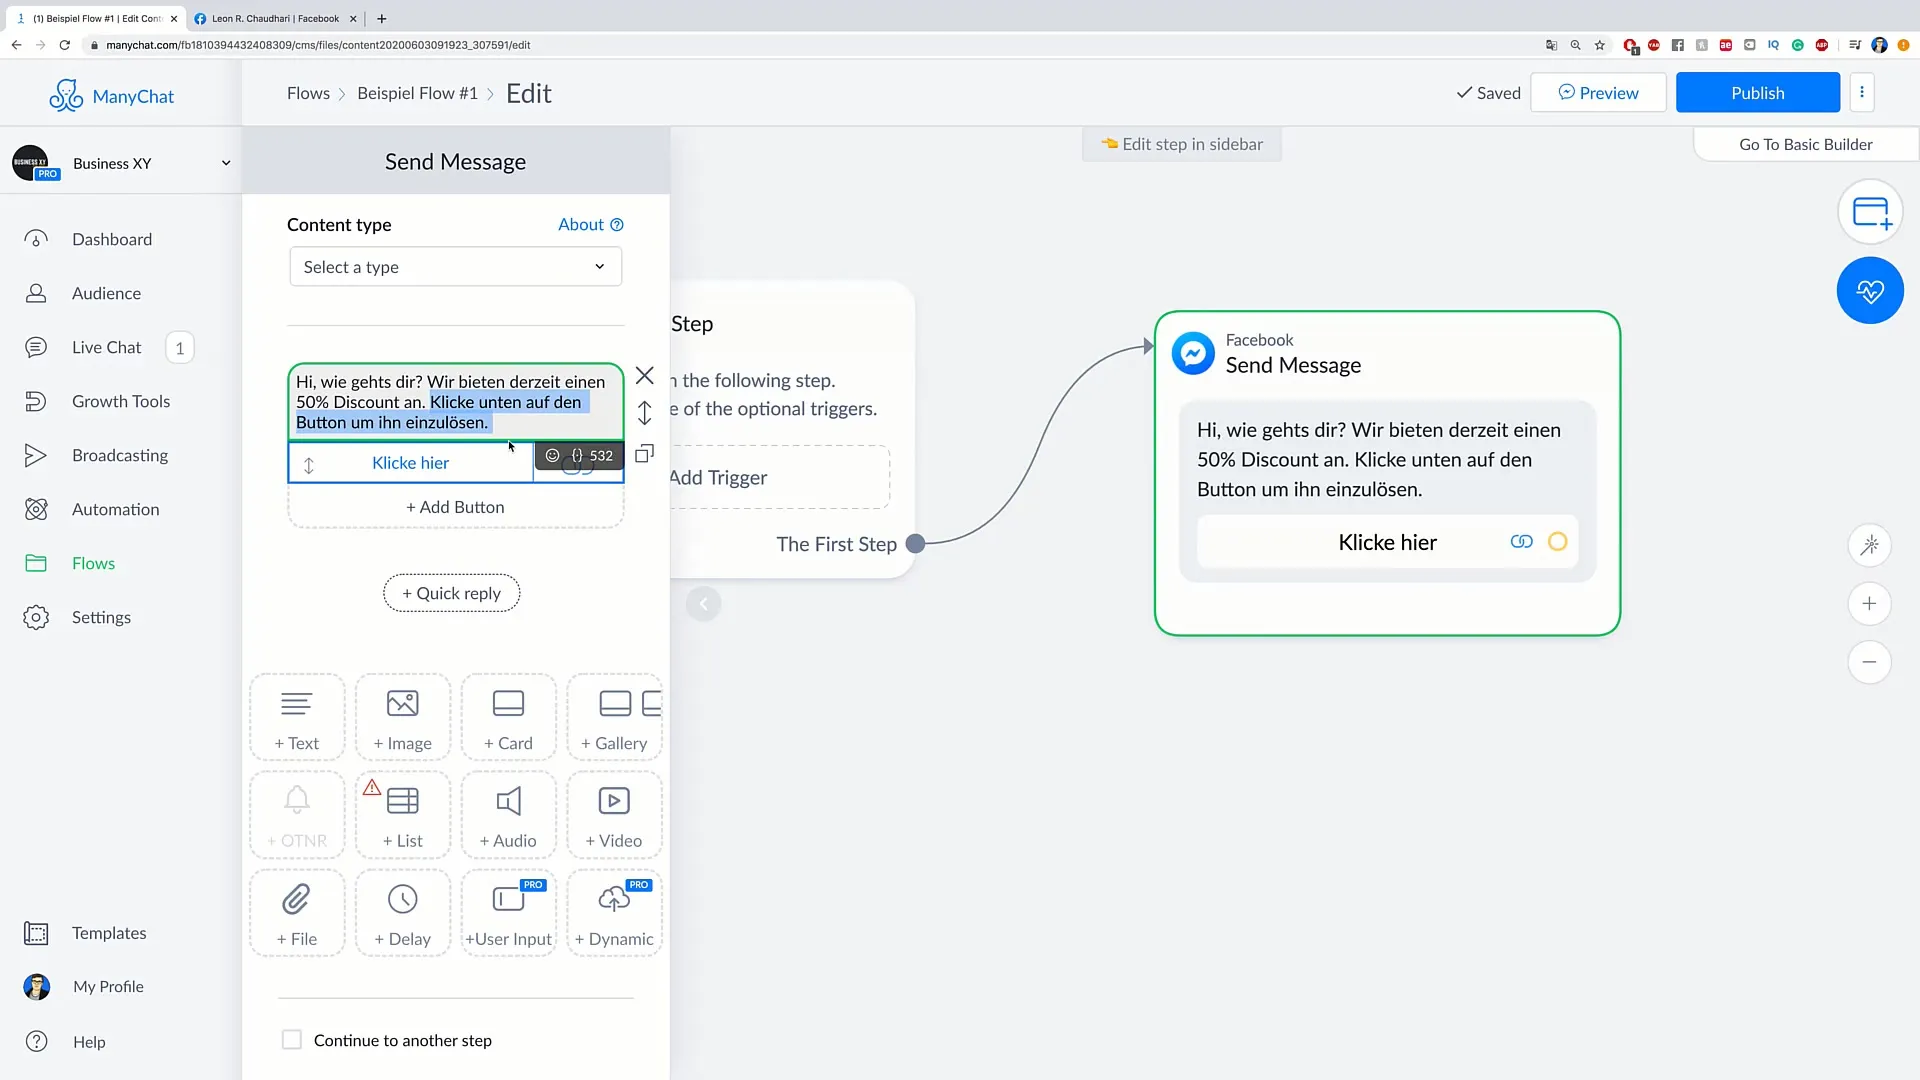Open the Broadcasting section
This screenshot has width=1920, height=1080.
point(120,455)
